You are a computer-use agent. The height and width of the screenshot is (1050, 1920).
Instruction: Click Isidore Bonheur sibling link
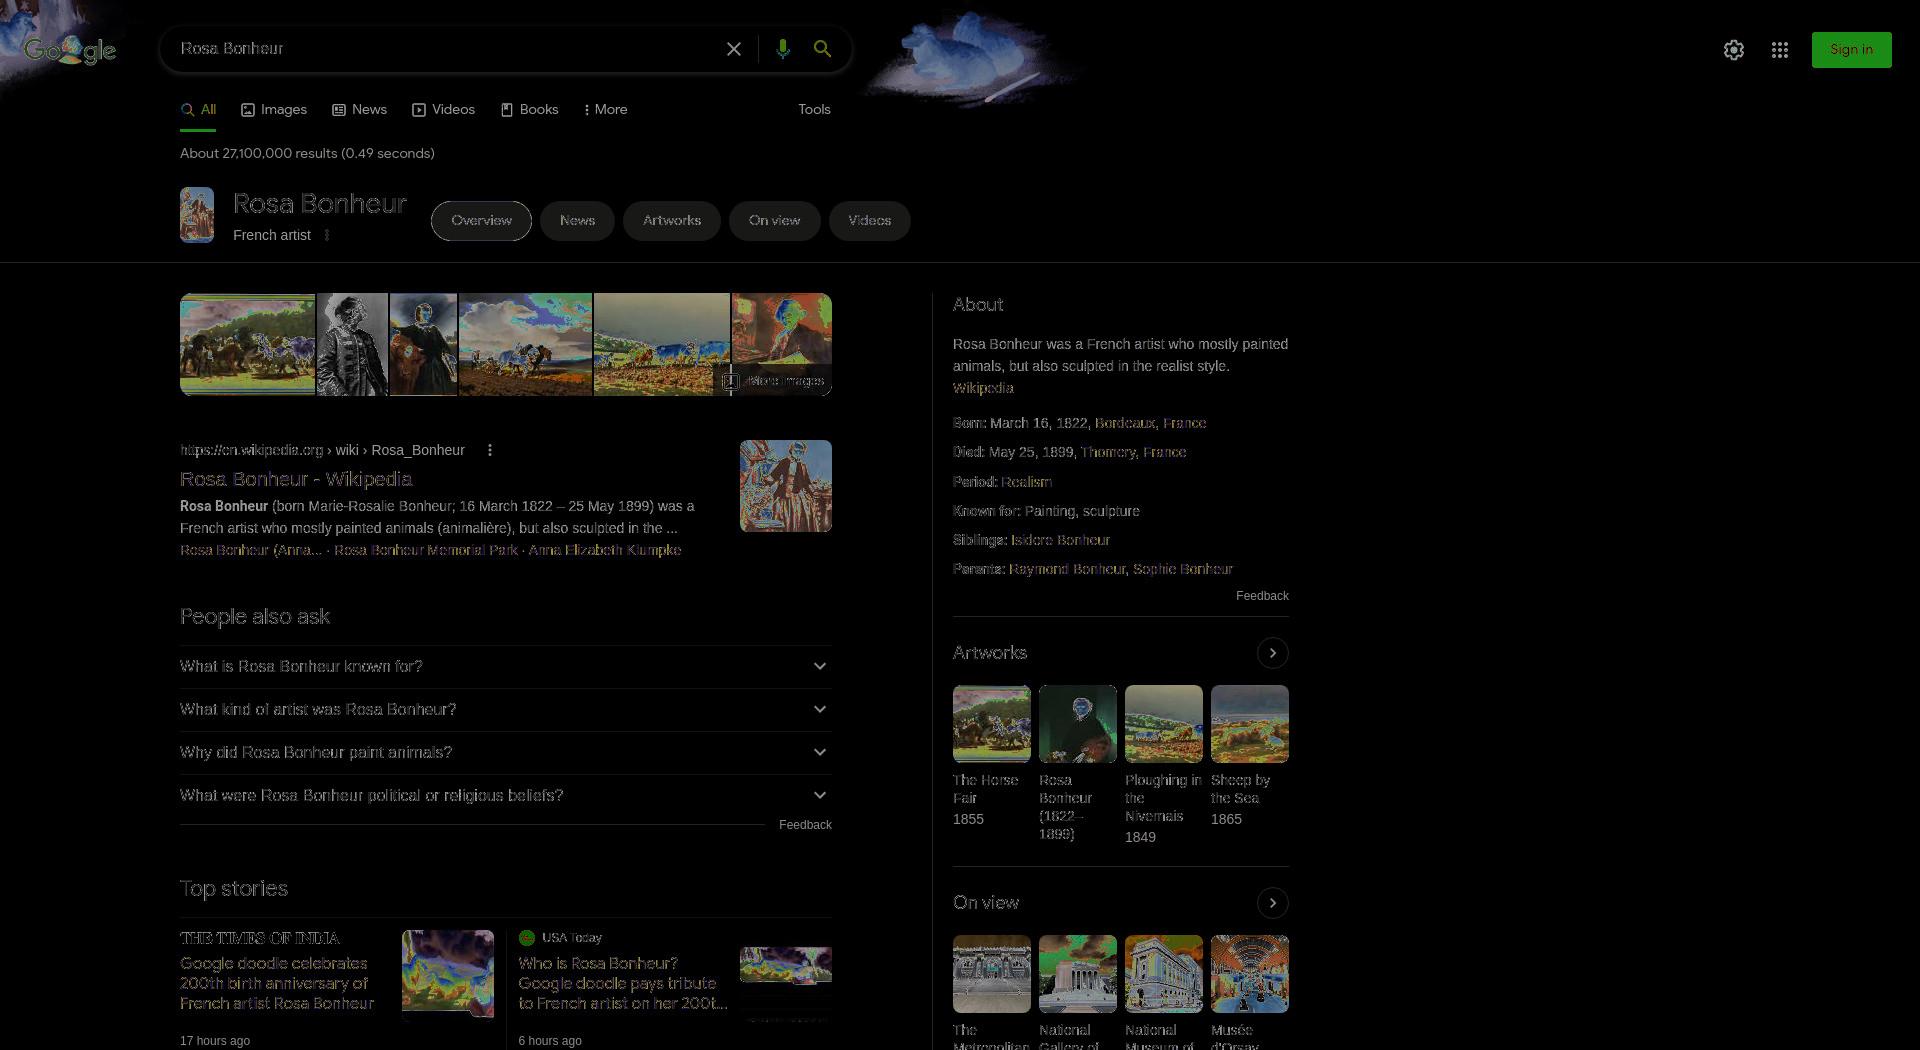pos(1060,540)
